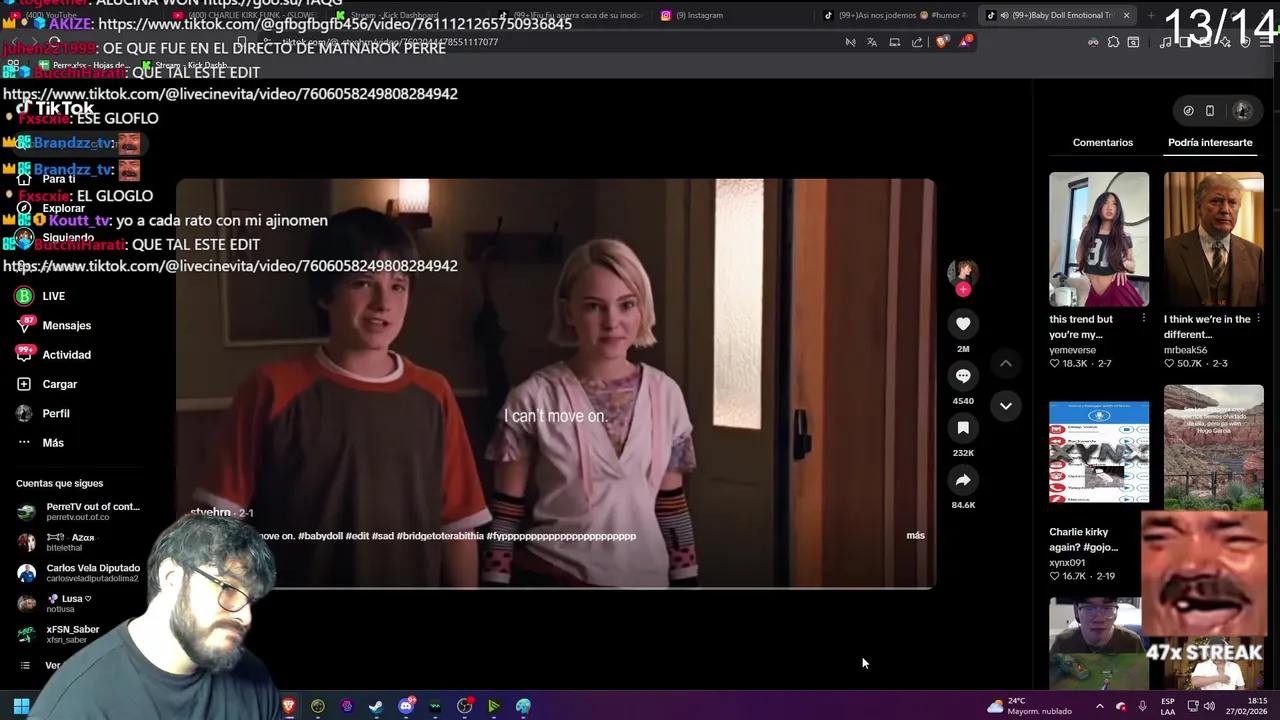
Task: Open Actividad notifications in the sidebar
Action: [54, 355]
